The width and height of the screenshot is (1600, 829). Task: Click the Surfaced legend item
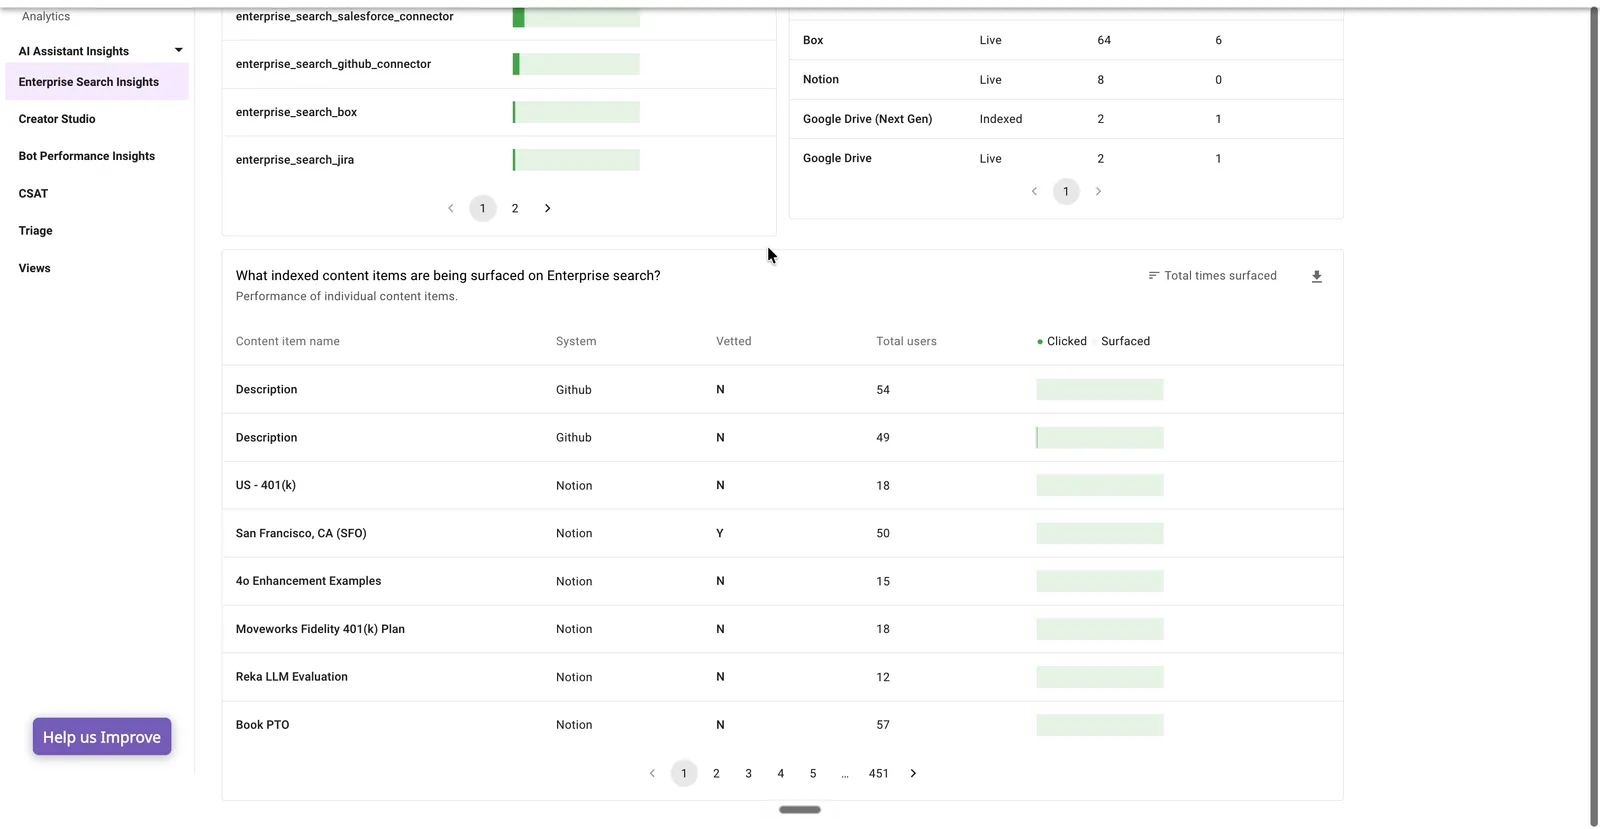click(x=1125, y=341)
